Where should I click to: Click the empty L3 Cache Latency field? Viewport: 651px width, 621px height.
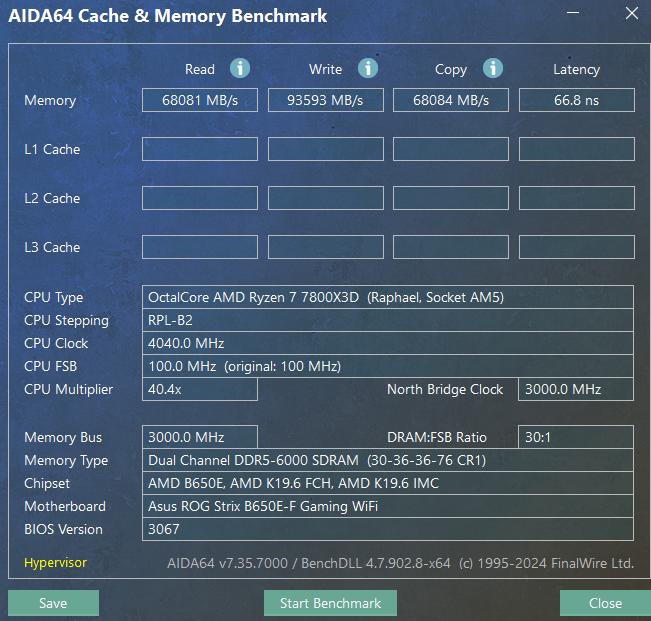pos(576,247)
